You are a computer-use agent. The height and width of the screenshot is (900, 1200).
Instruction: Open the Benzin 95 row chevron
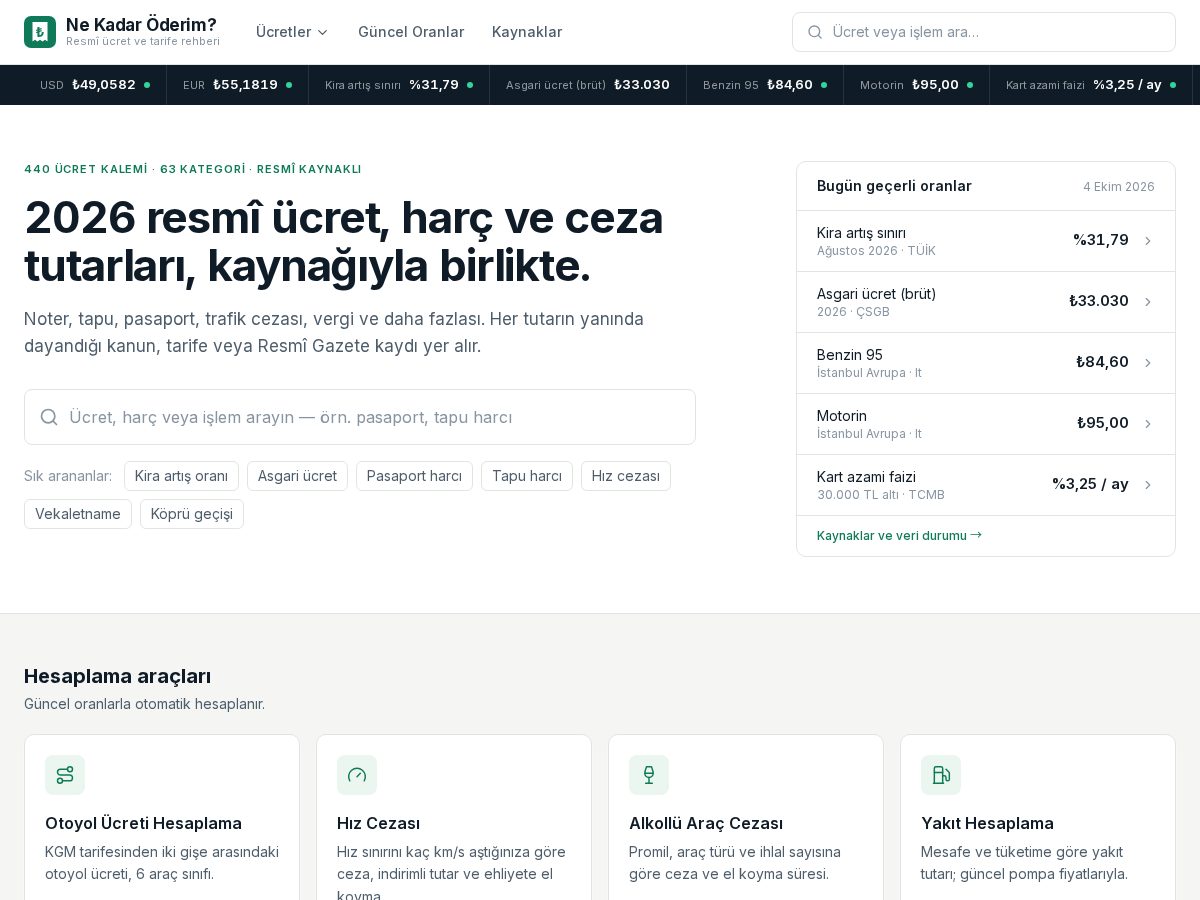click(x=1148, y=363)
